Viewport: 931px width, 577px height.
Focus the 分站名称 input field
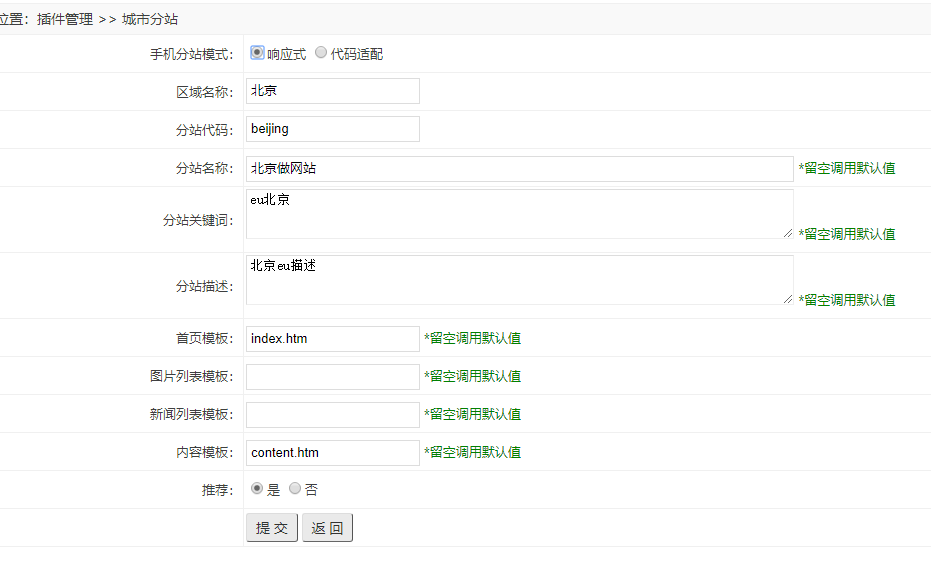click(x=520, y=169)
